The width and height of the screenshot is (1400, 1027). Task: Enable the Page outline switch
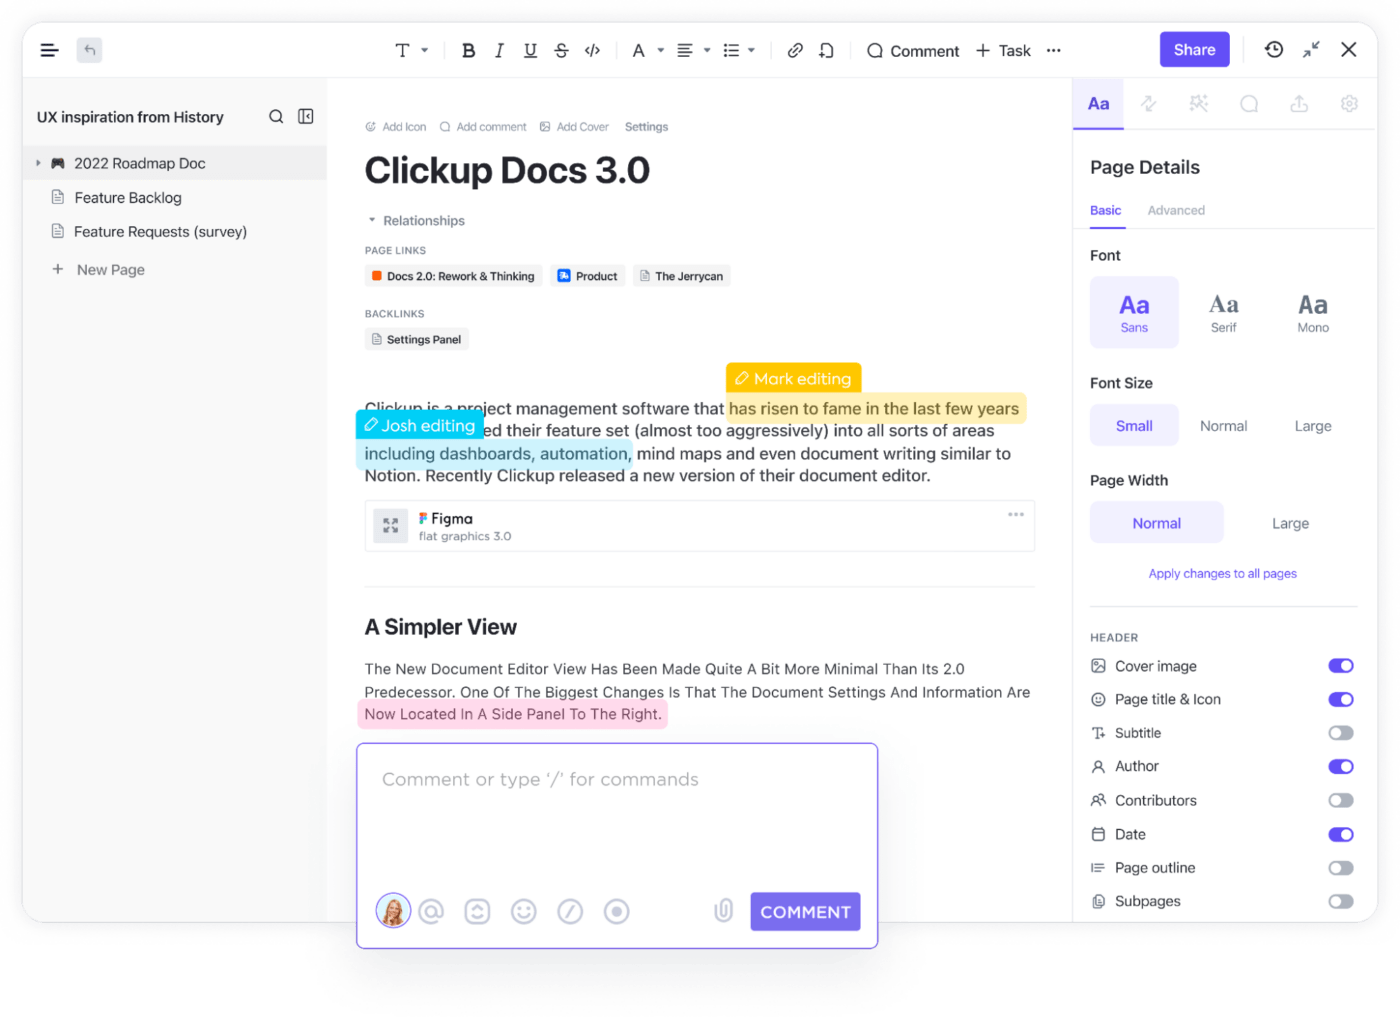1341,868
